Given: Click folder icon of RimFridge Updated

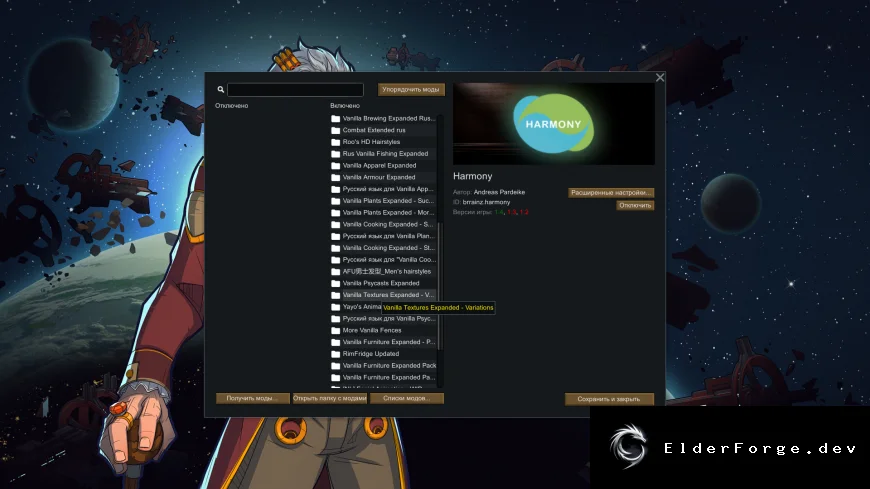Looking at the screenshot, I should 336,354.
